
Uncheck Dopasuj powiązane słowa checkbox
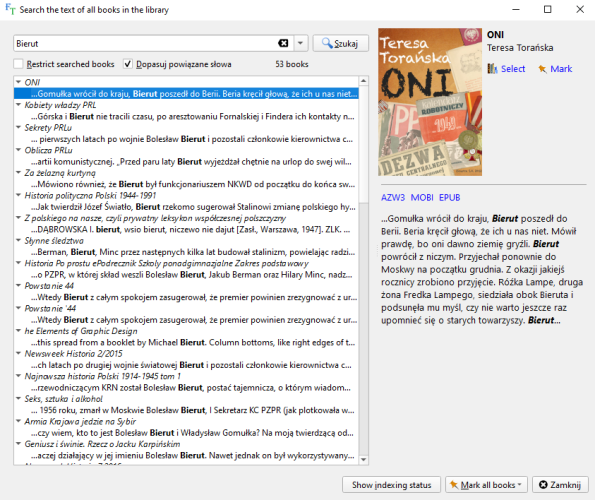point(128,64)
